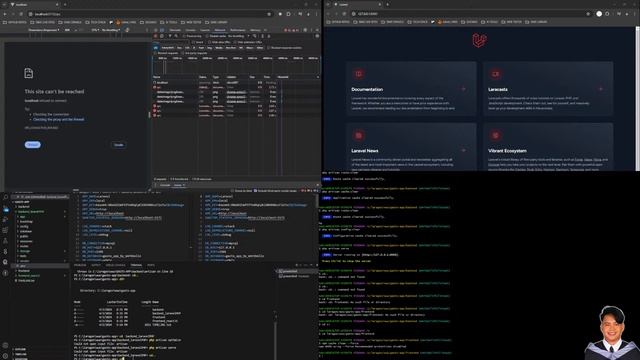Click back arrow in localhost browser window

[x=5, y=14]
